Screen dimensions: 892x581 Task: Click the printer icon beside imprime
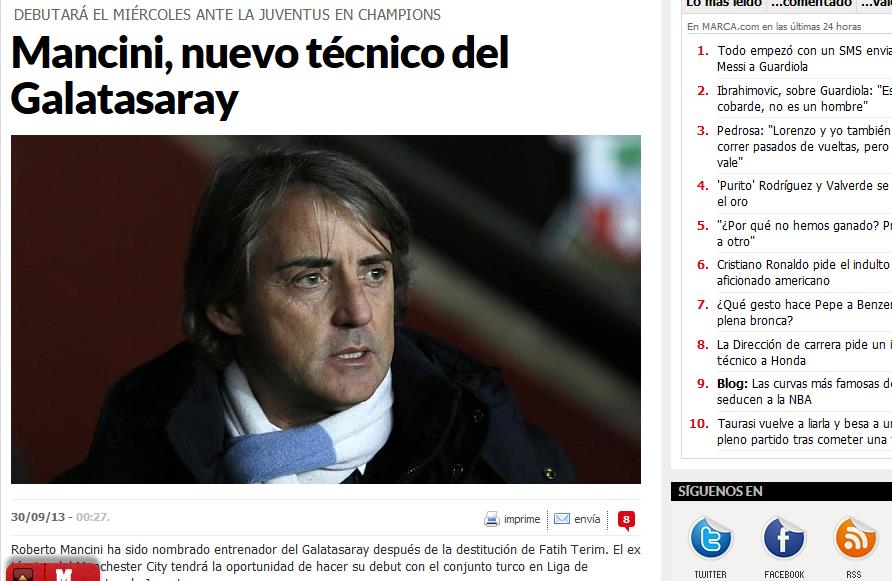pos(492,519)
